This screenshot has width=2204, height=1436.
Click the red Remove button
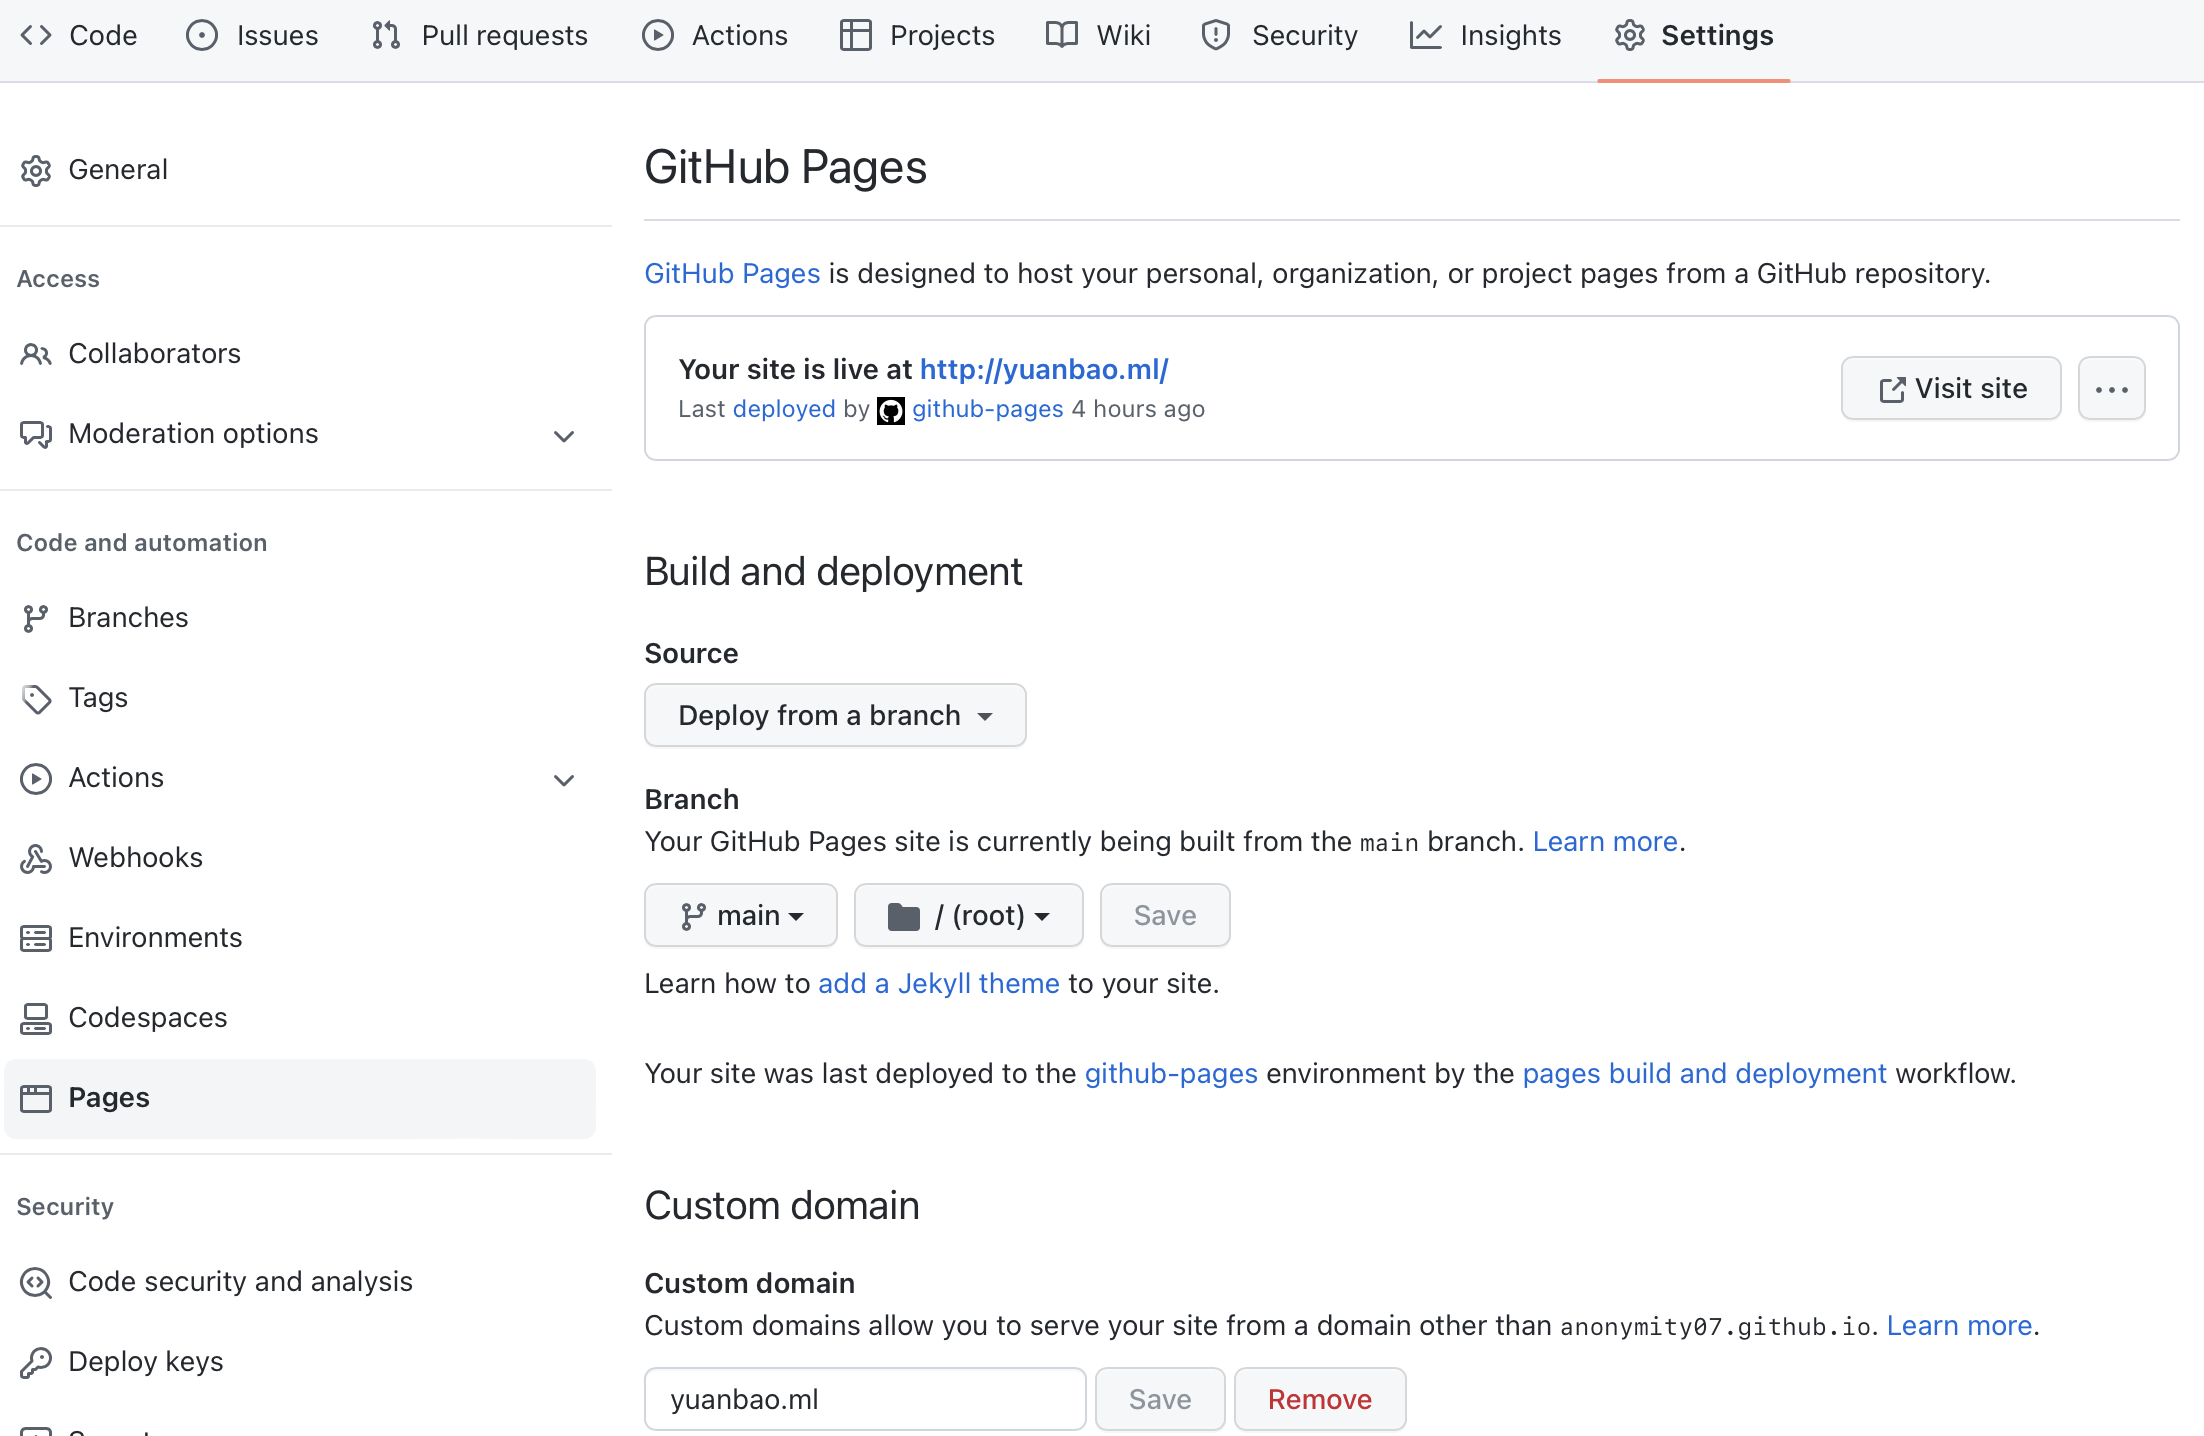1319,1399
